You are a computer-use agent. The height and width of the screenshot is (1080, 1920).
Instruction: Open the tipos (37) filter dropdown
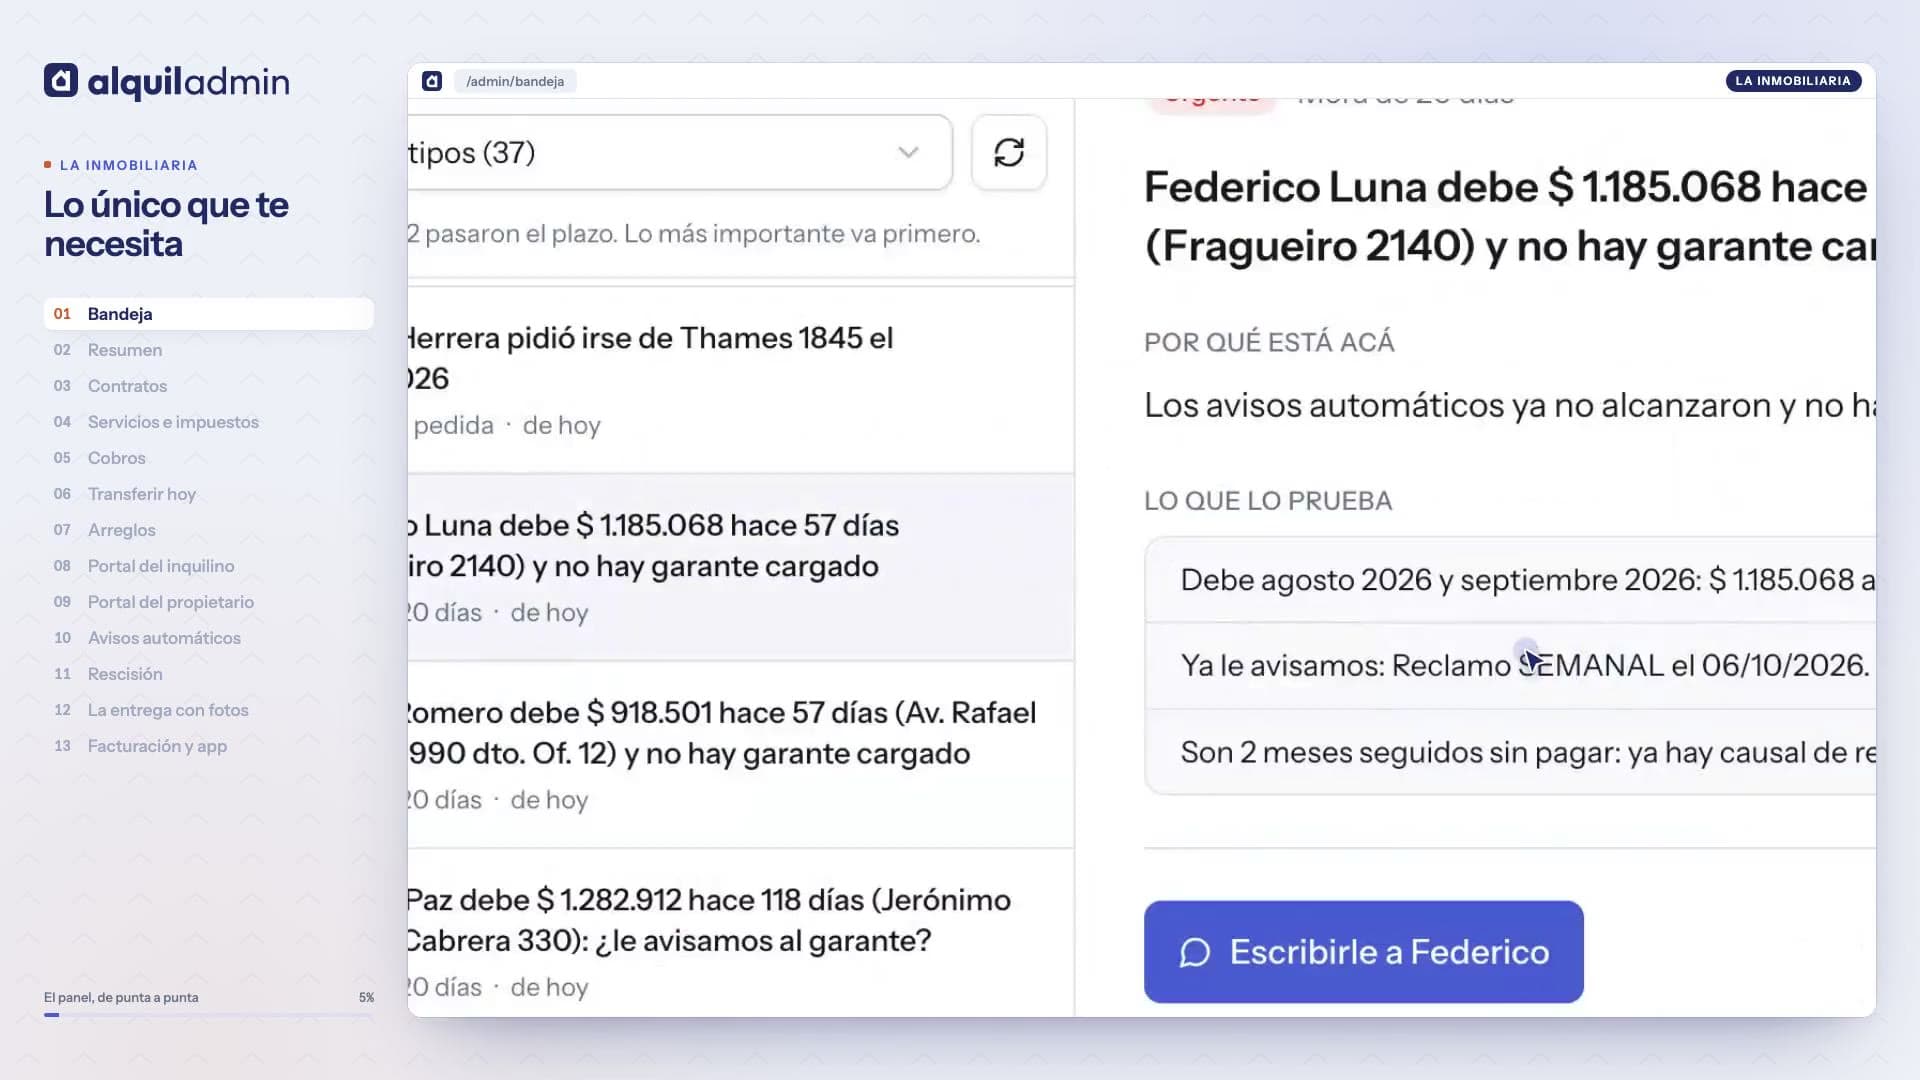point(680,152)
